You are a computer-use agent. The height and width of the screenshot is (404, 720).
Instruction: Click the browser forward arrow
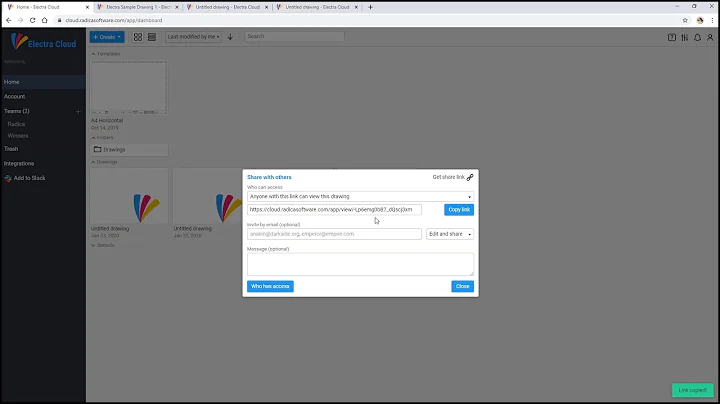pos(20,20)
